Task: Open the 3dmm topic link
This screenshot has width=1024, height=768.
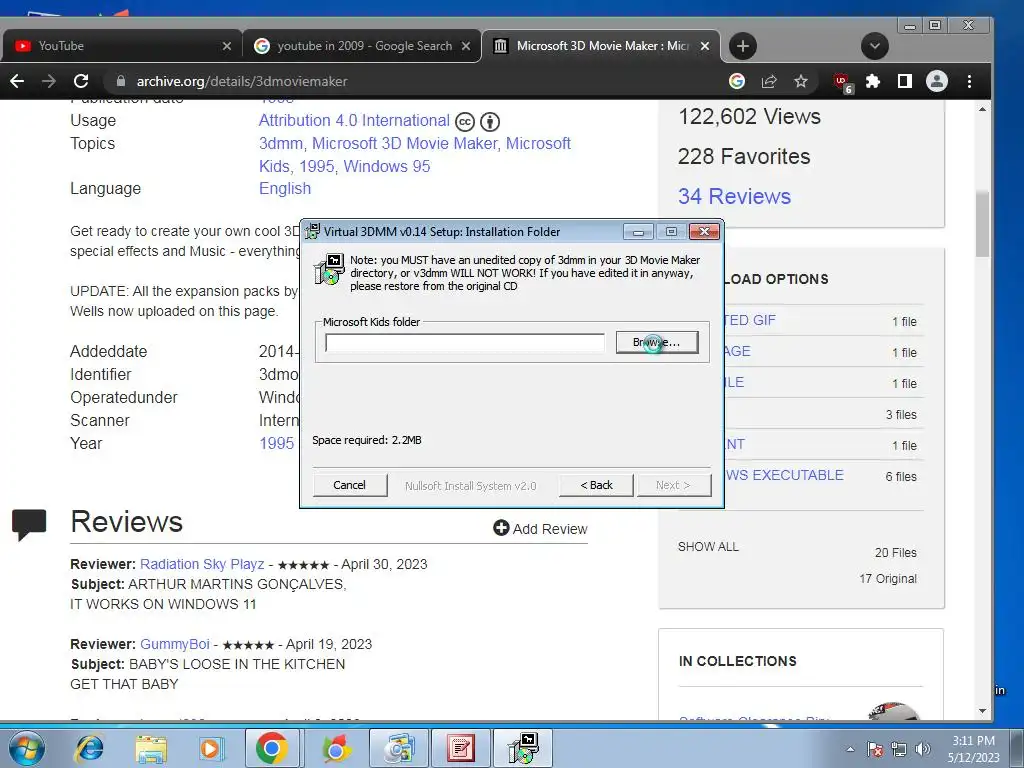Action: (281, 144)
